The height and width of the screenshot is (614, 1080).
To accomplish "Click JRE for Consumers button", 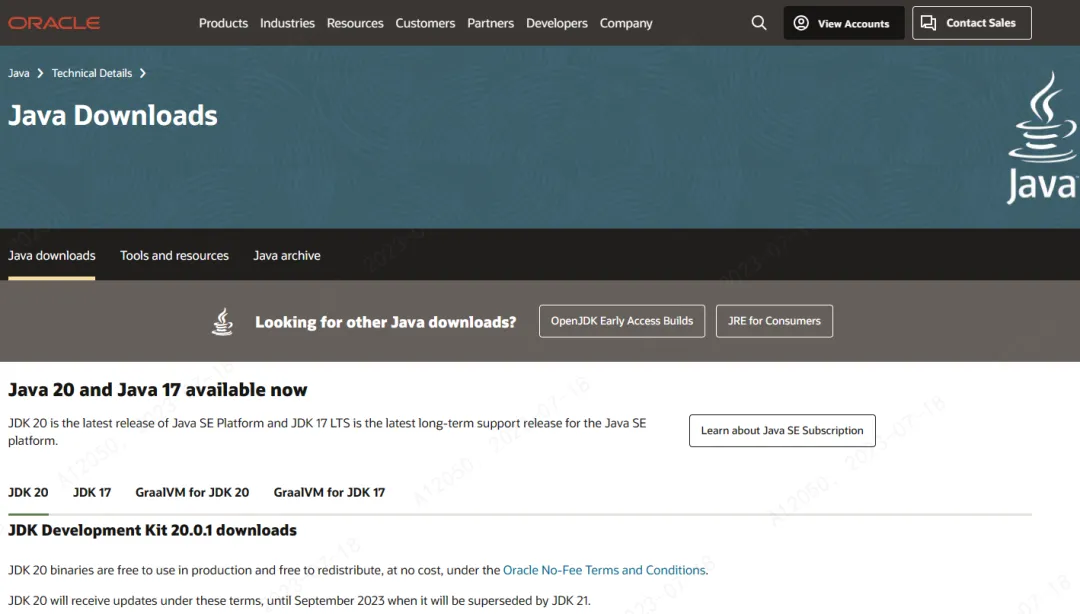I will tap(774, 321).
